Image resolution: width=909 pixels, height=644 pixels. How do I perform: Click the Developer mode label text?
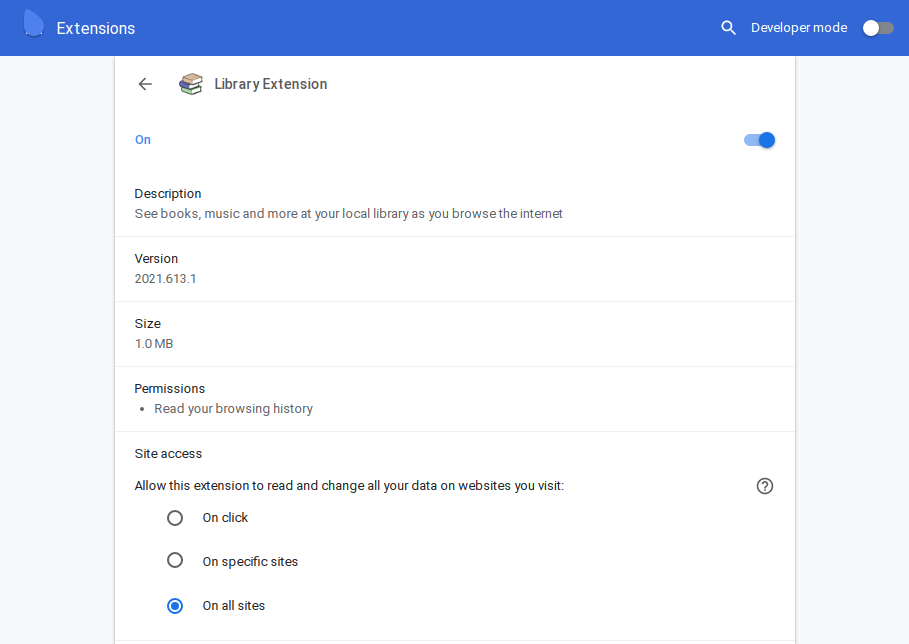coord(799,28)
